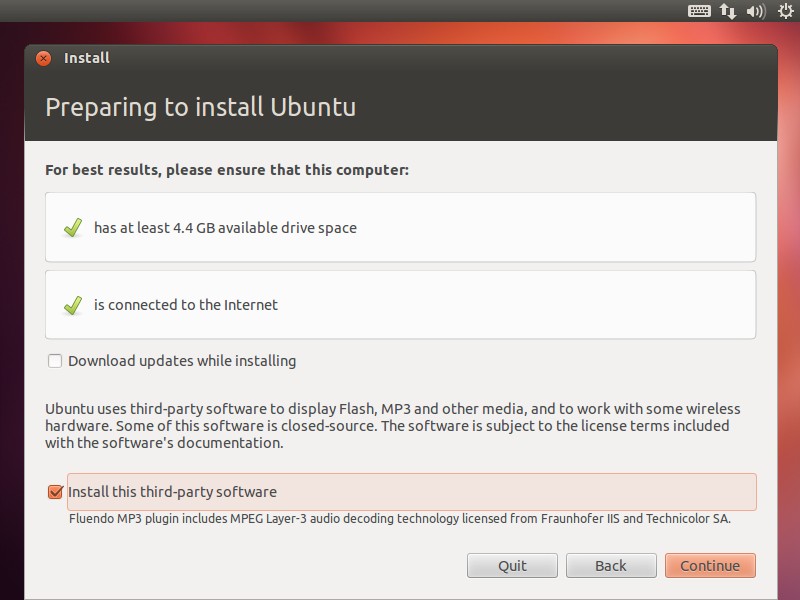Enable Download updates while installing
Screen dimensions: 800x600
pos(55,361)
